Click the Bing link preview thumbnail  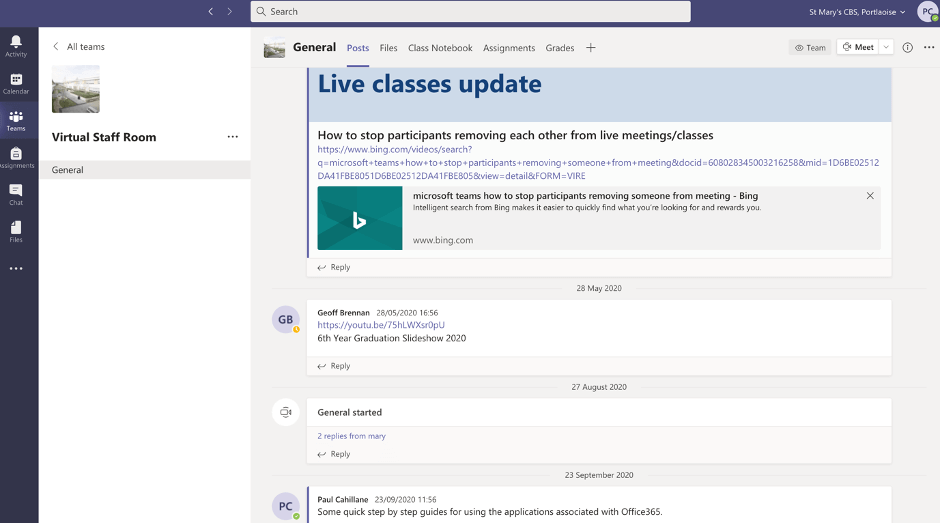coord(359,218)
